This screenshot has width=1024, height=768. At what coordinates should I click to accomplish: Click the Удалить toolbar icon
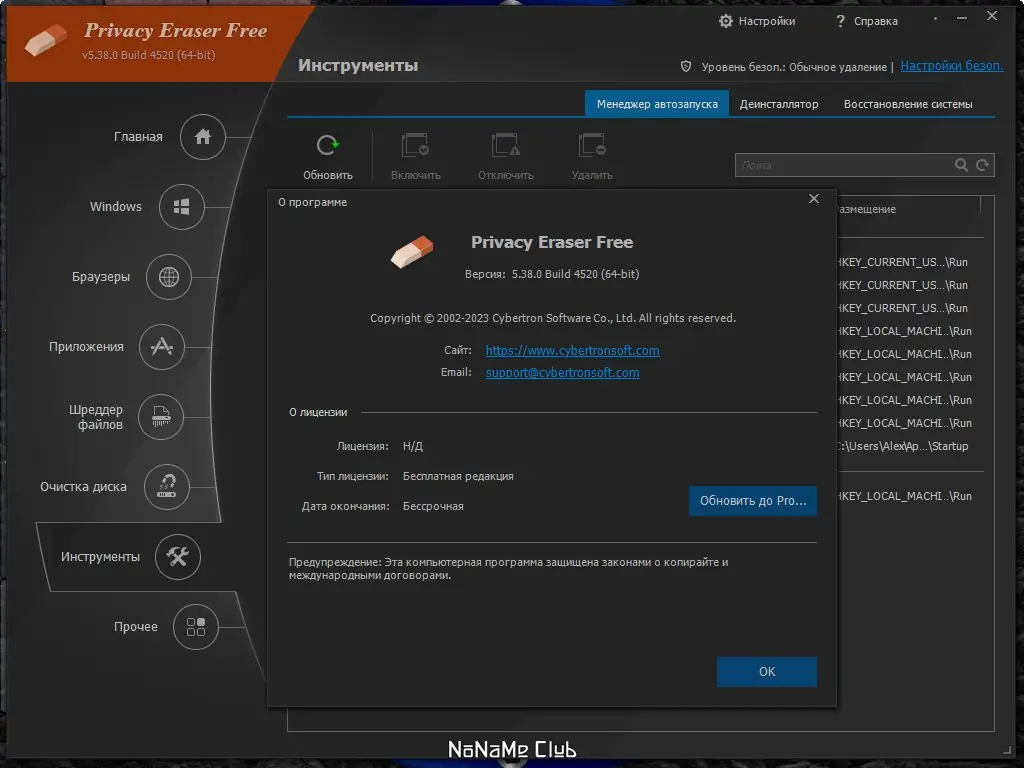coord(592,145)
